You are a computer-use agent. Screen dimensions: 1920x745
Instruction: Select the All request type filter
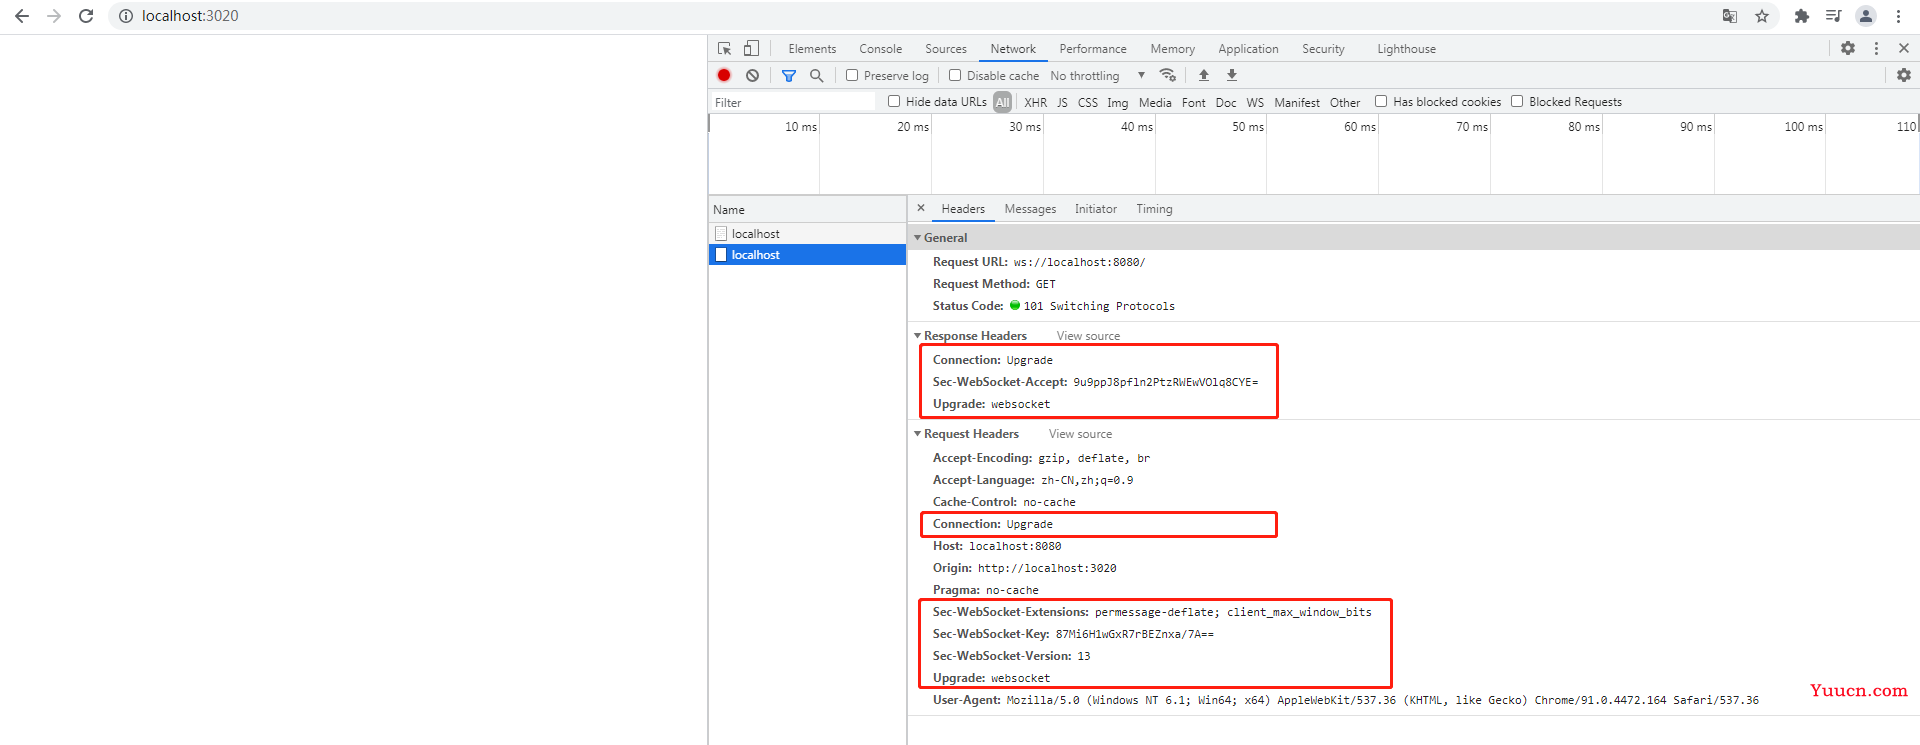1002,102
